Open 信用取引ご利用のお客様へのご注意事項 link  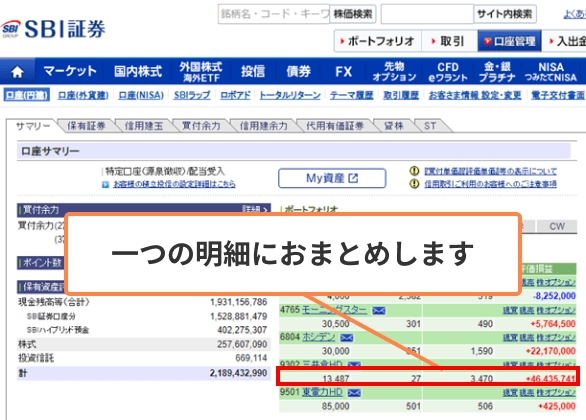[x=490, y=184]
